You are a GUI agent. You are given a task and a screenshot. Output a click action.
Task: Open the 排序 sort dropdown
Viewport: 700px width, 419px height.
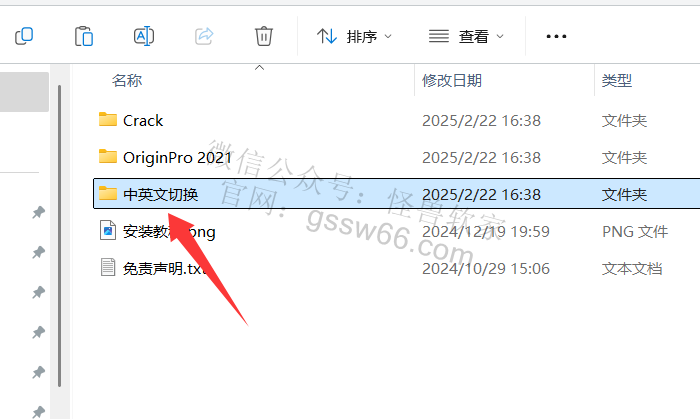point(354,36)
